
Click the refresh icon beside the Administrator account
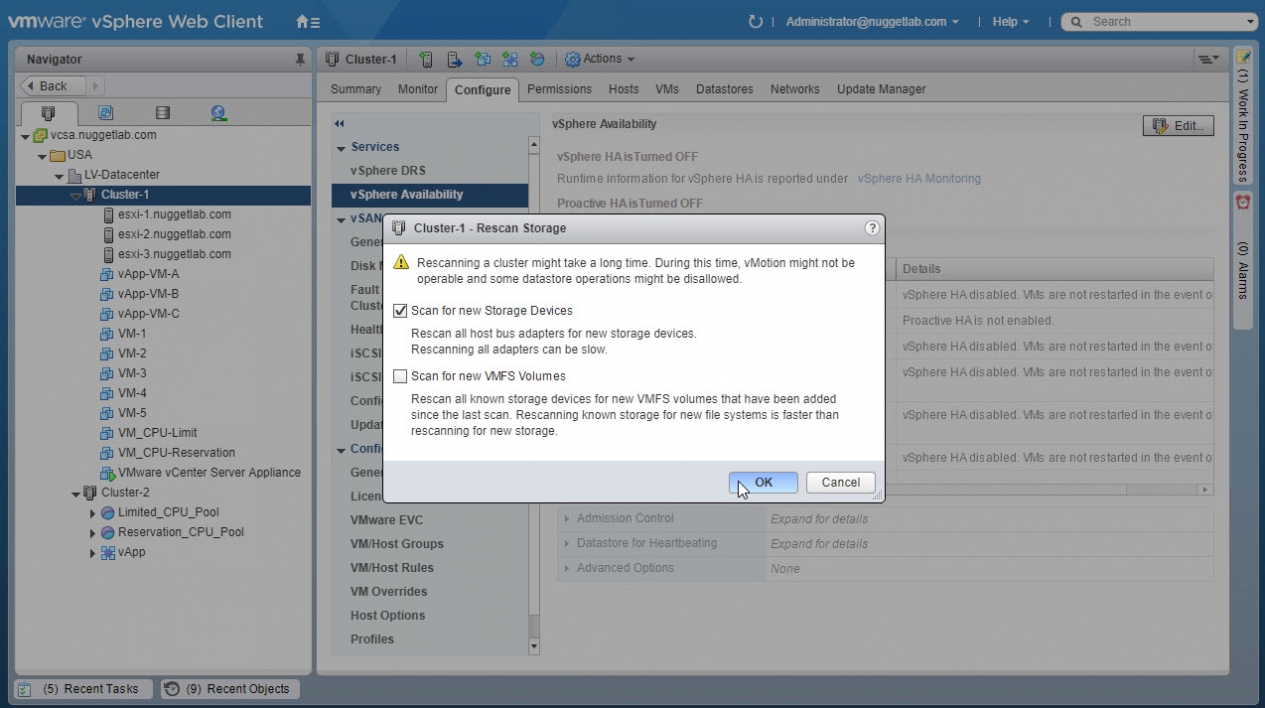[755, 22]
